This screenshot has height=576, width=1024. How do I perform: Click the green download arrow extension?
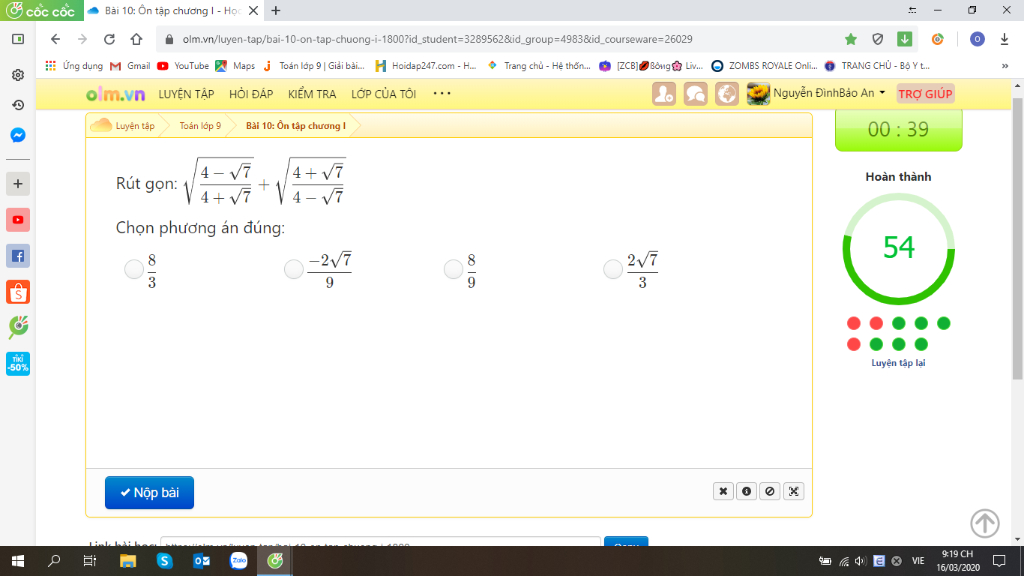(x=904, y=39)
